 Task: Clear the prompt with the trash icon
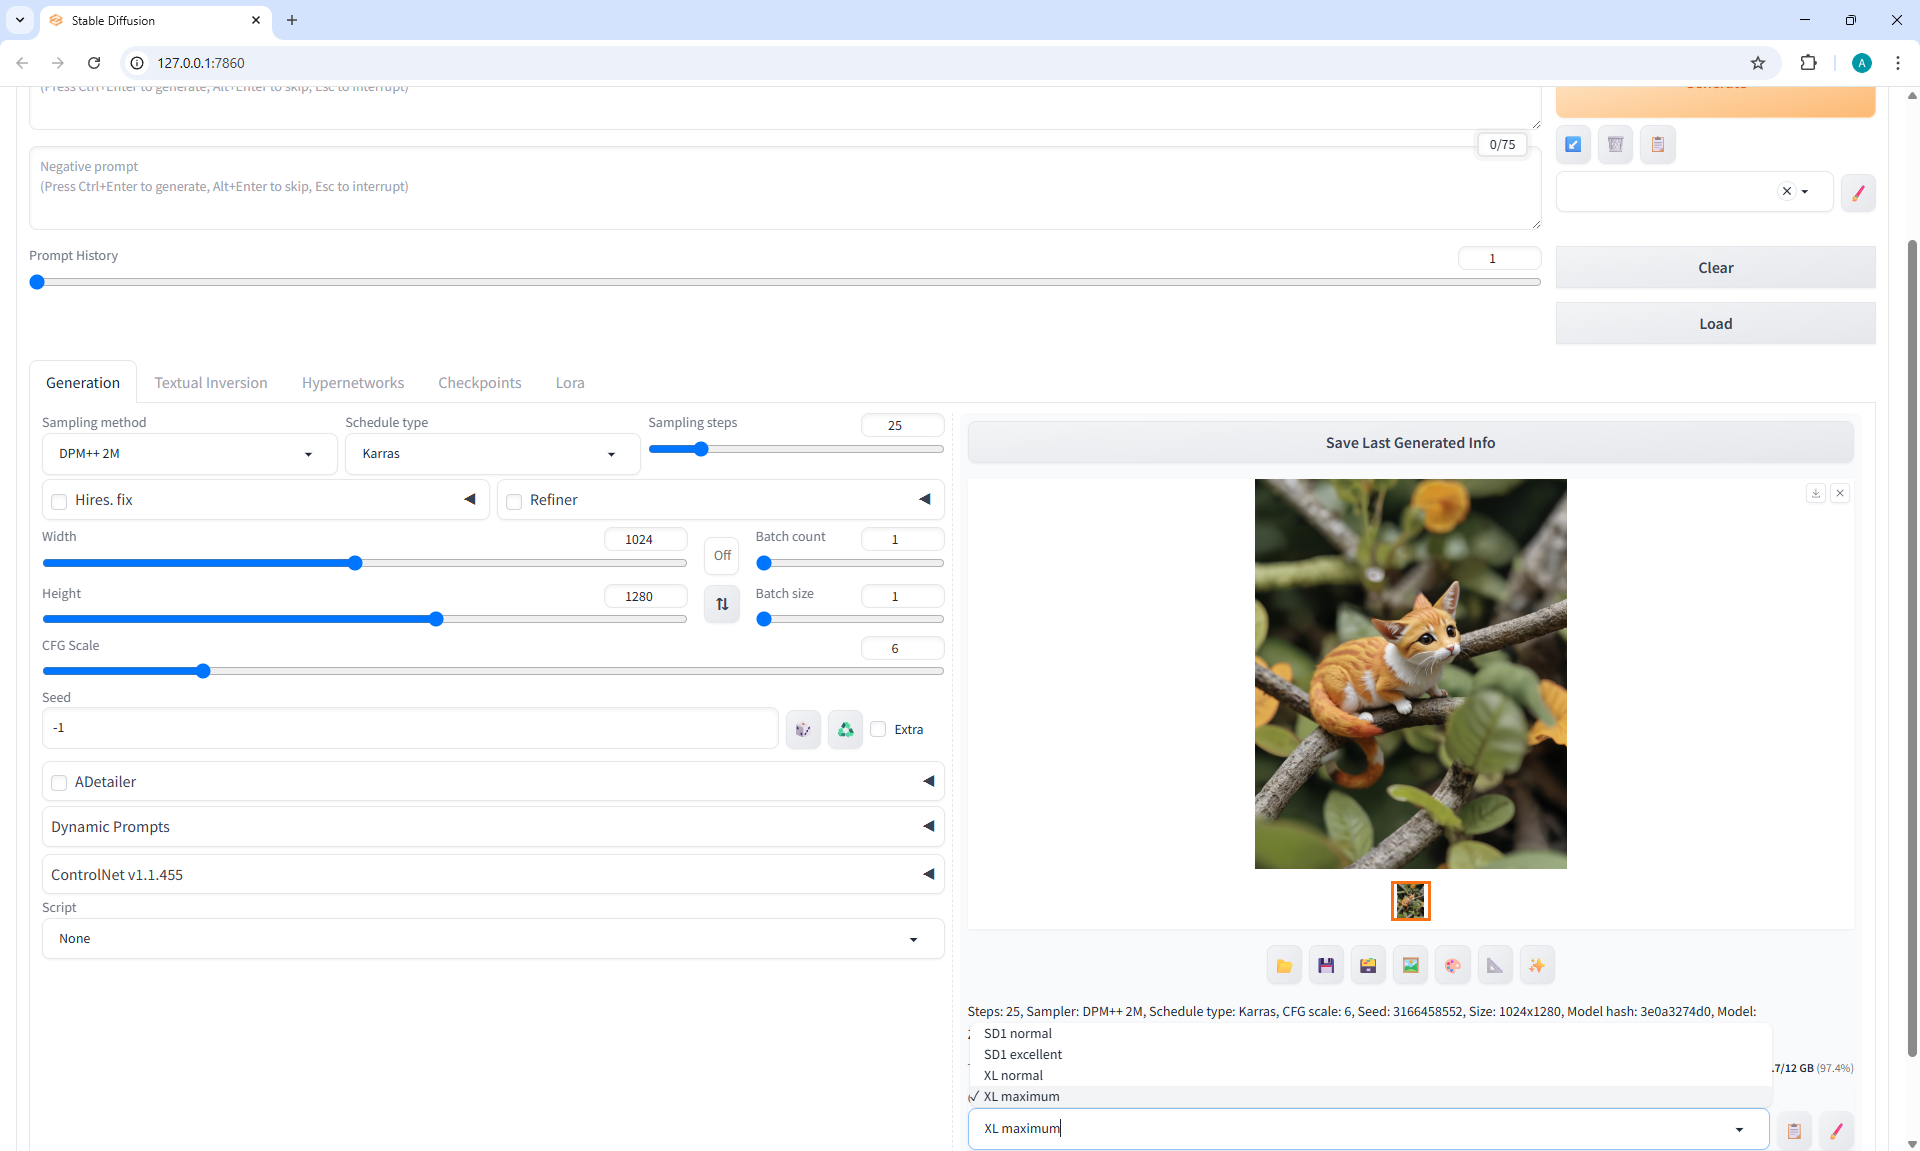click(1615, 145)
